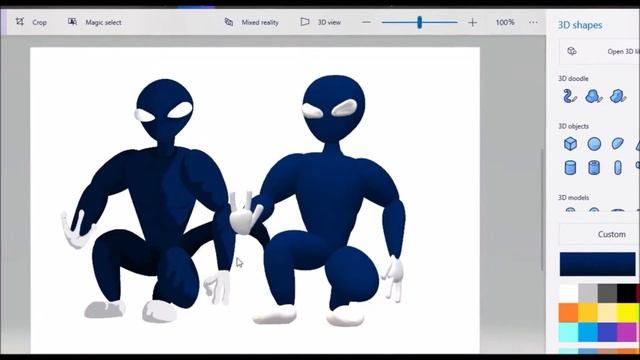Select the Crop tool

(x=31, y=22)
